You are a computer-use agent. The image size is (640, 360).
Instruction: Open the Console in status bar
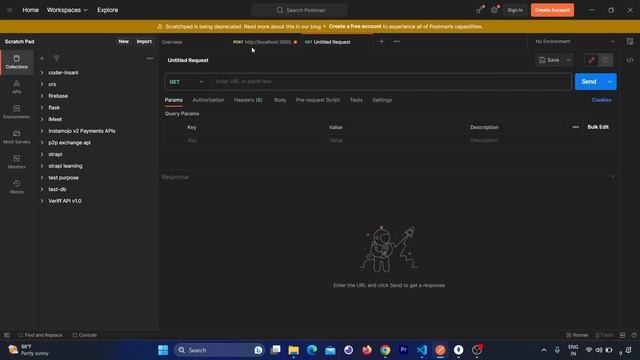tap(84, 335)
